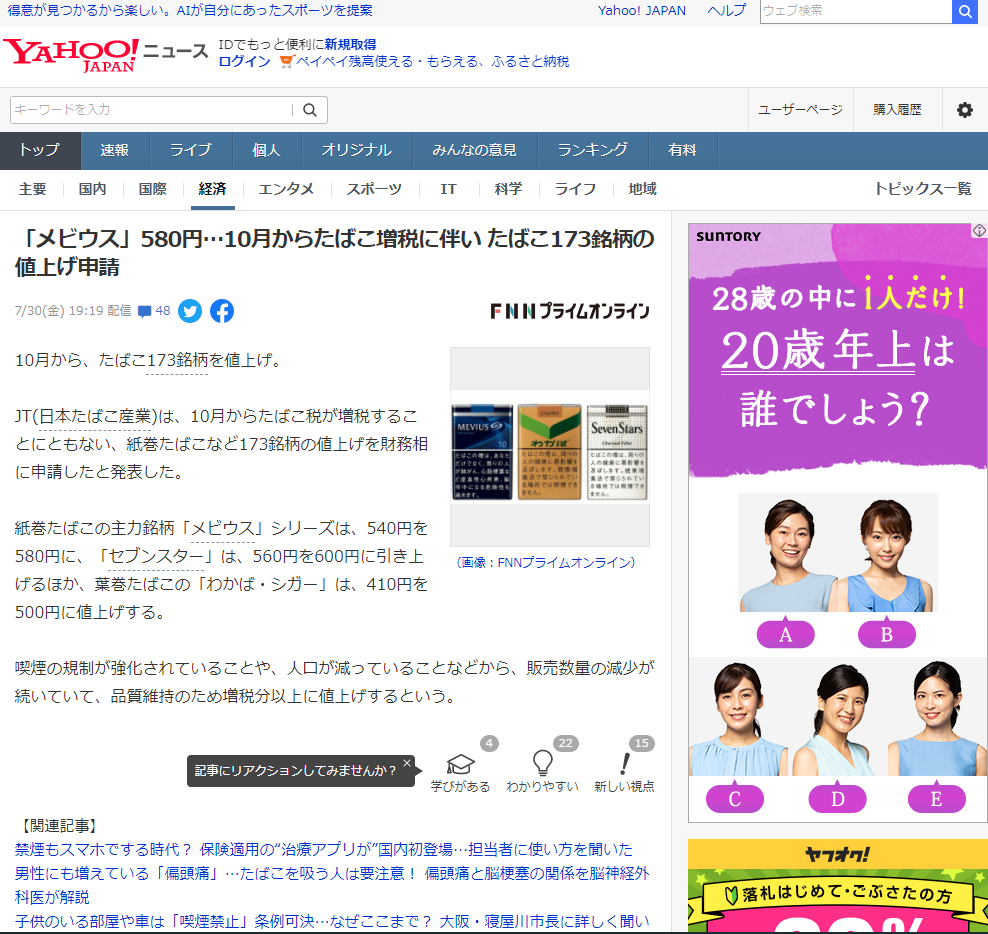Select the 主要 category
988x934 pixels.
click(32, 189)
